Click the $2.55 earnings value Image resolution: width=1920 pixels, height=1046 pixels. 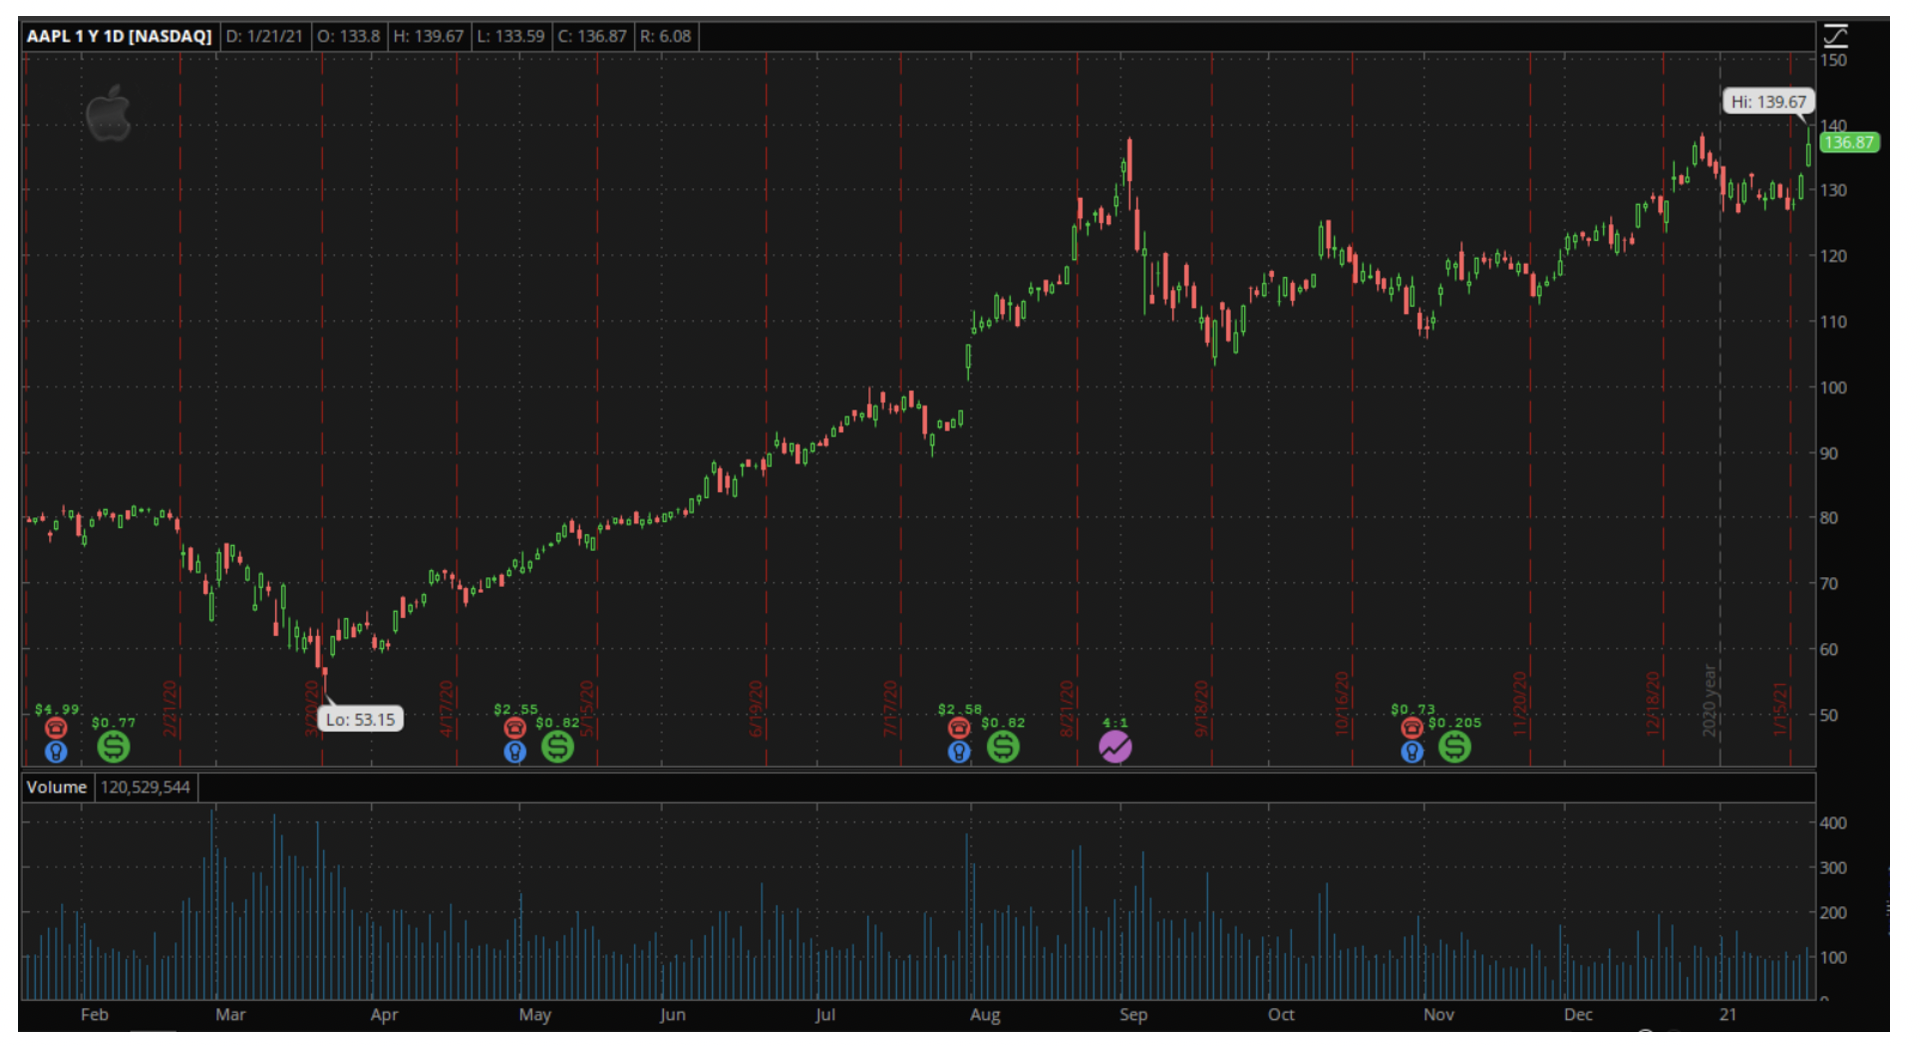pos(516,709)
